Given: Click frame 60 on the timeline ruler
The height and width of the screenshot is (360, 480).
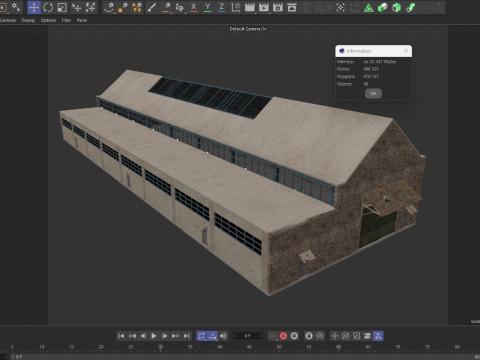Looking at the screenshot, I should (338, 347).
